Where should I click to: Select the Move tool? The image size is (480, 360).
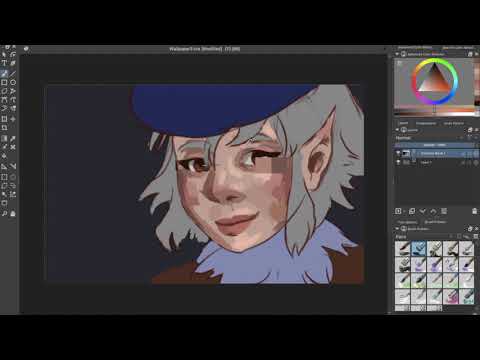(x=13, y=119)
